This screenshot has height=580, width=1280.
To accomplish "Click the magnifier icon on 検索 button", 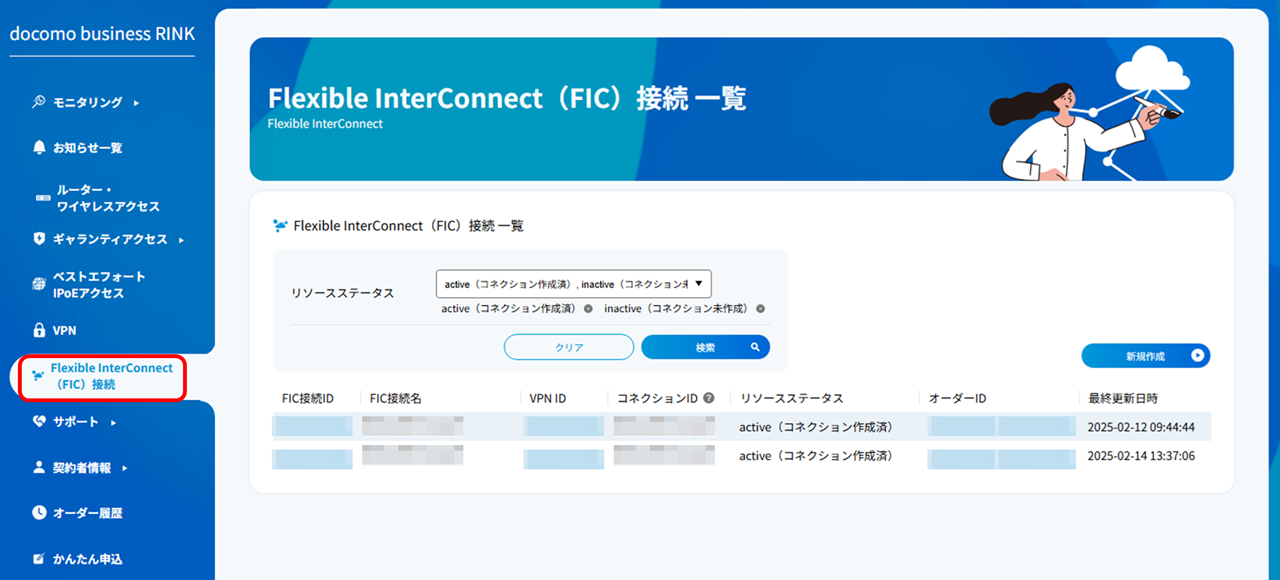I will (756, 347).
